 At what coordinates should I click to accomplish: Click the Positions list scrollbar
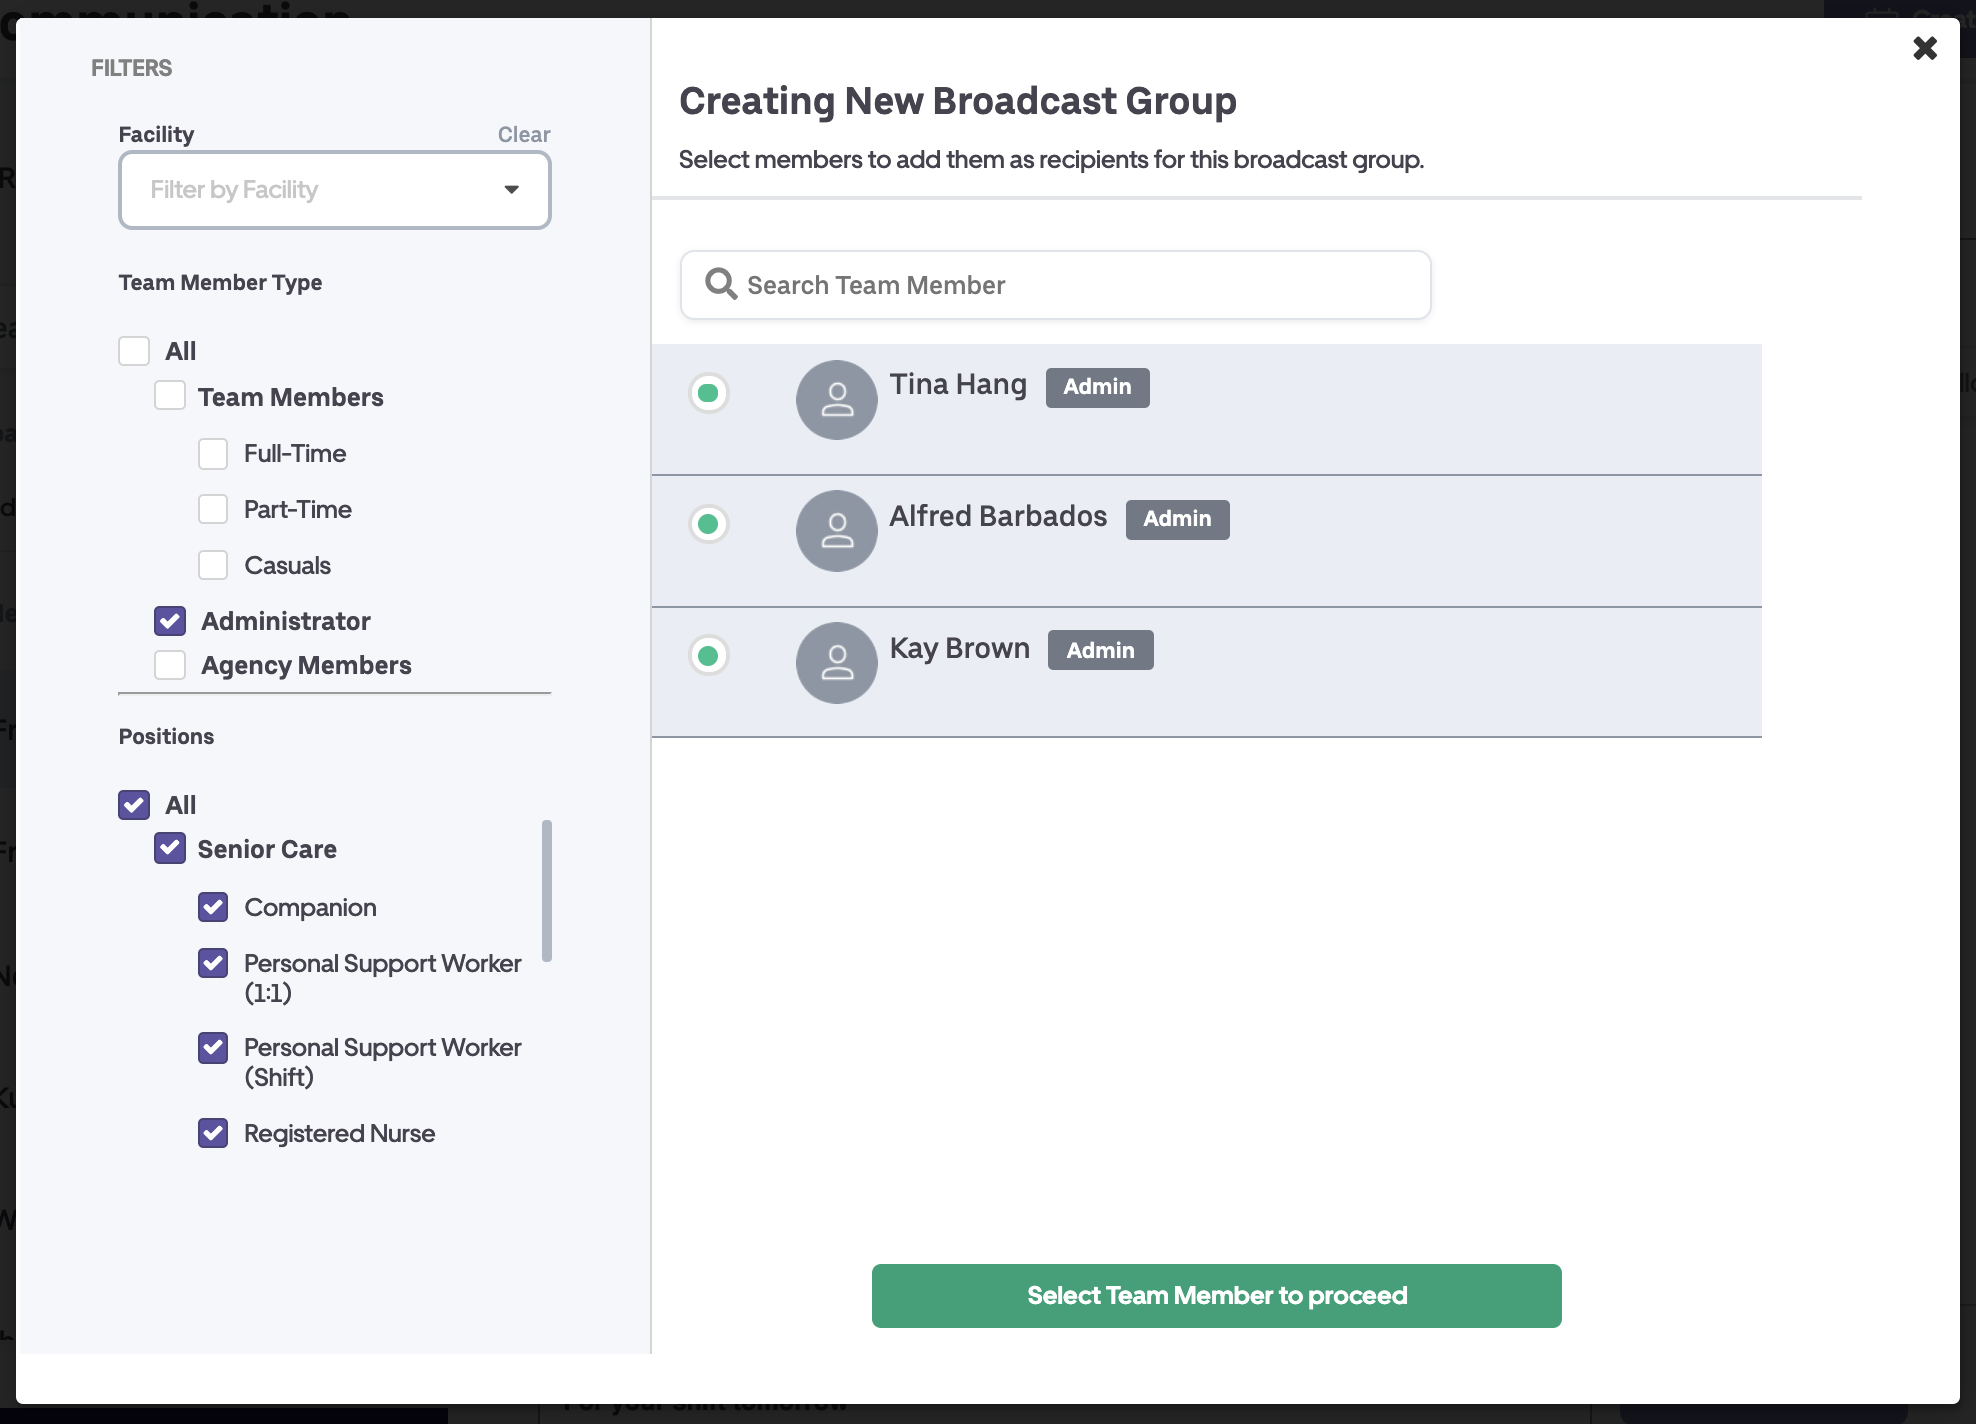click(x=547, y=890)
